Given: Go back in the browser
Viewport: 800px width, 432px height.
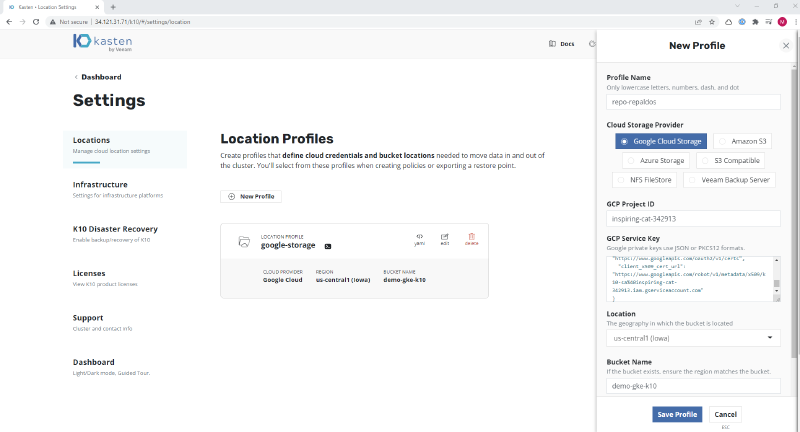Looking at the screenshot, I should tap(9, 22).
